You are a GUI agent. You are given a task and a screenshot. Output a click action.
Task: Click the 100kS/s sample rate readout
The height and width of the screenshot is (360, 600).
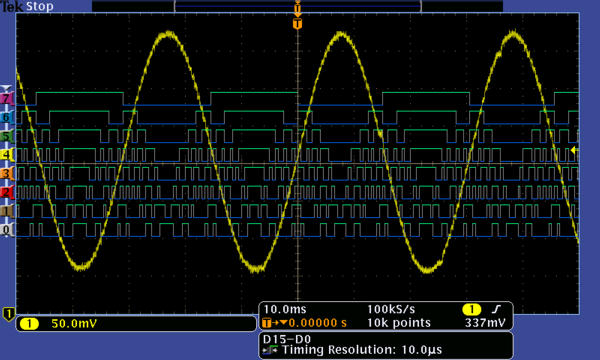[391, 309]
